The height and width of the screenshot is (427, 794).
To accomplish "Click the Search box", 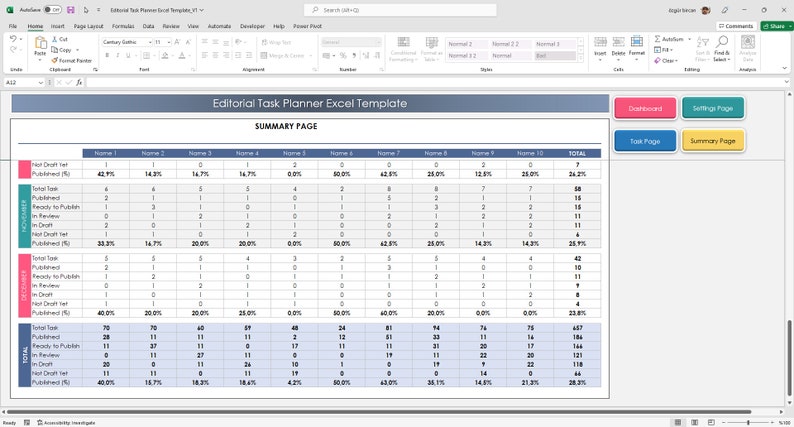I will [x=400, y=10].
